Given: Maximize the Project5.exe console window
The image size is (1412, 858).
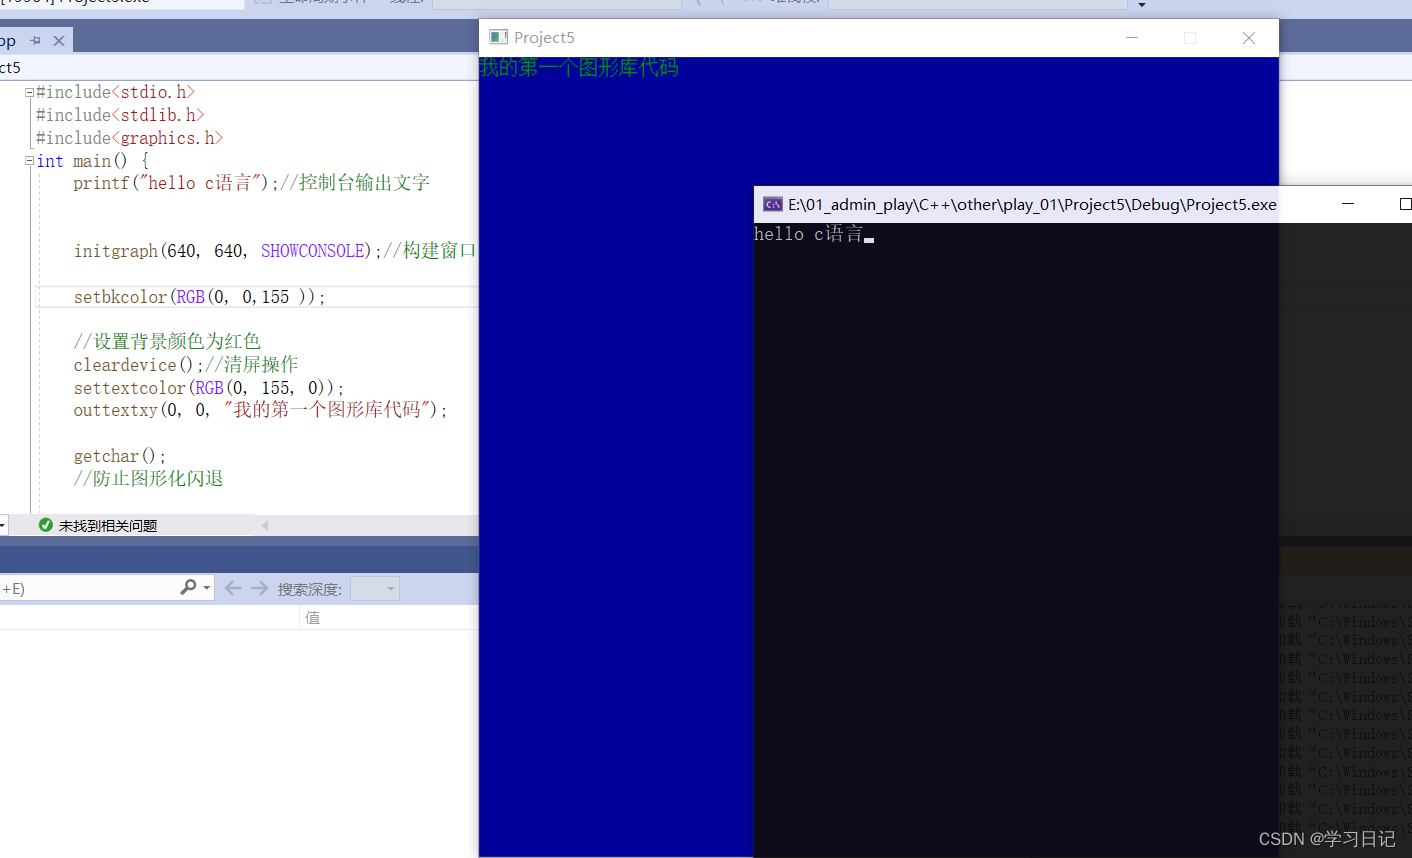Looking at the screenshot, I should click(1404, 204).
